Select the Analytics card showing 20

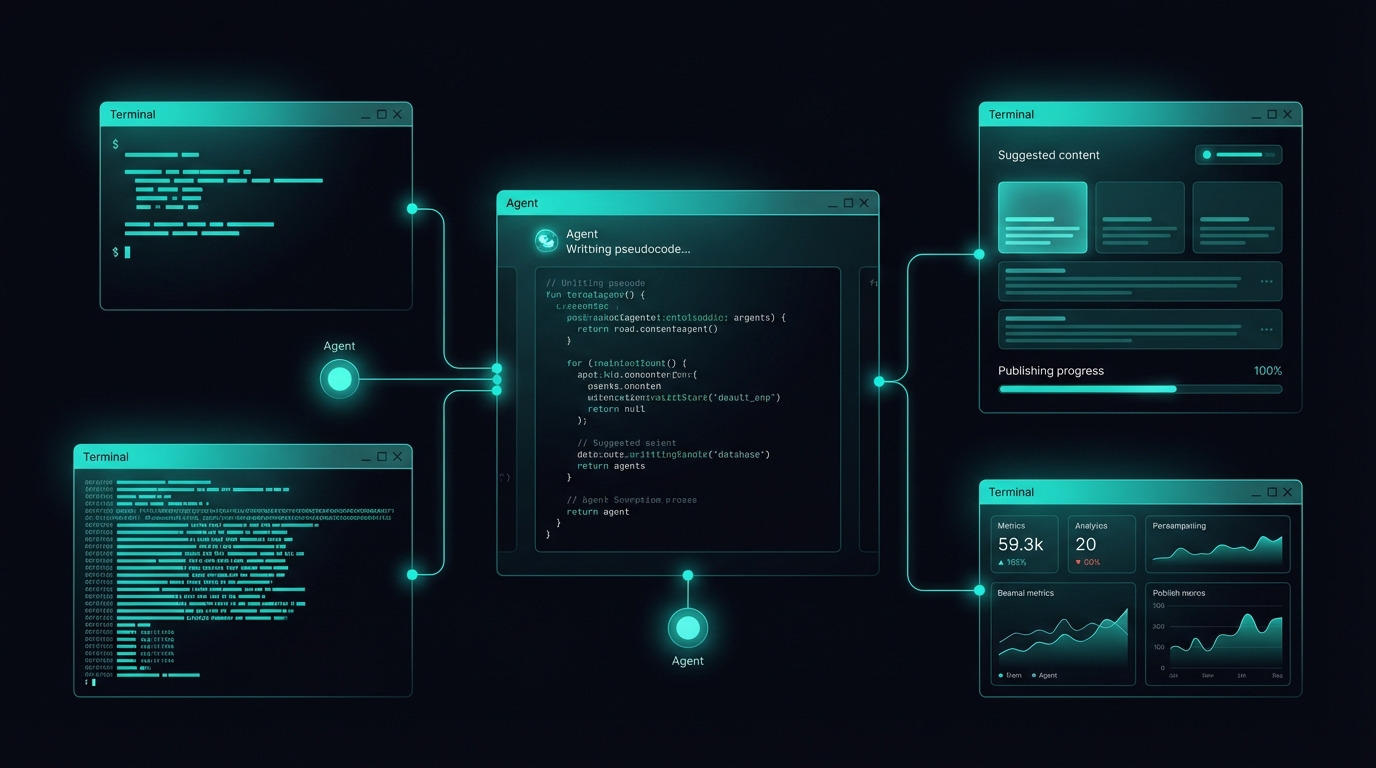pos(1100,544)
